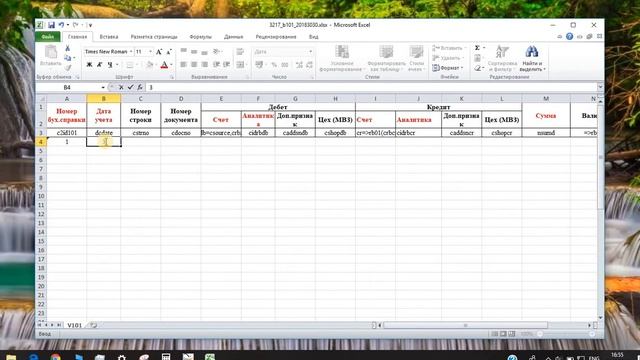
Task: Click the horizontal scrollbar at sheet bottom
Action: pos(465,325)
